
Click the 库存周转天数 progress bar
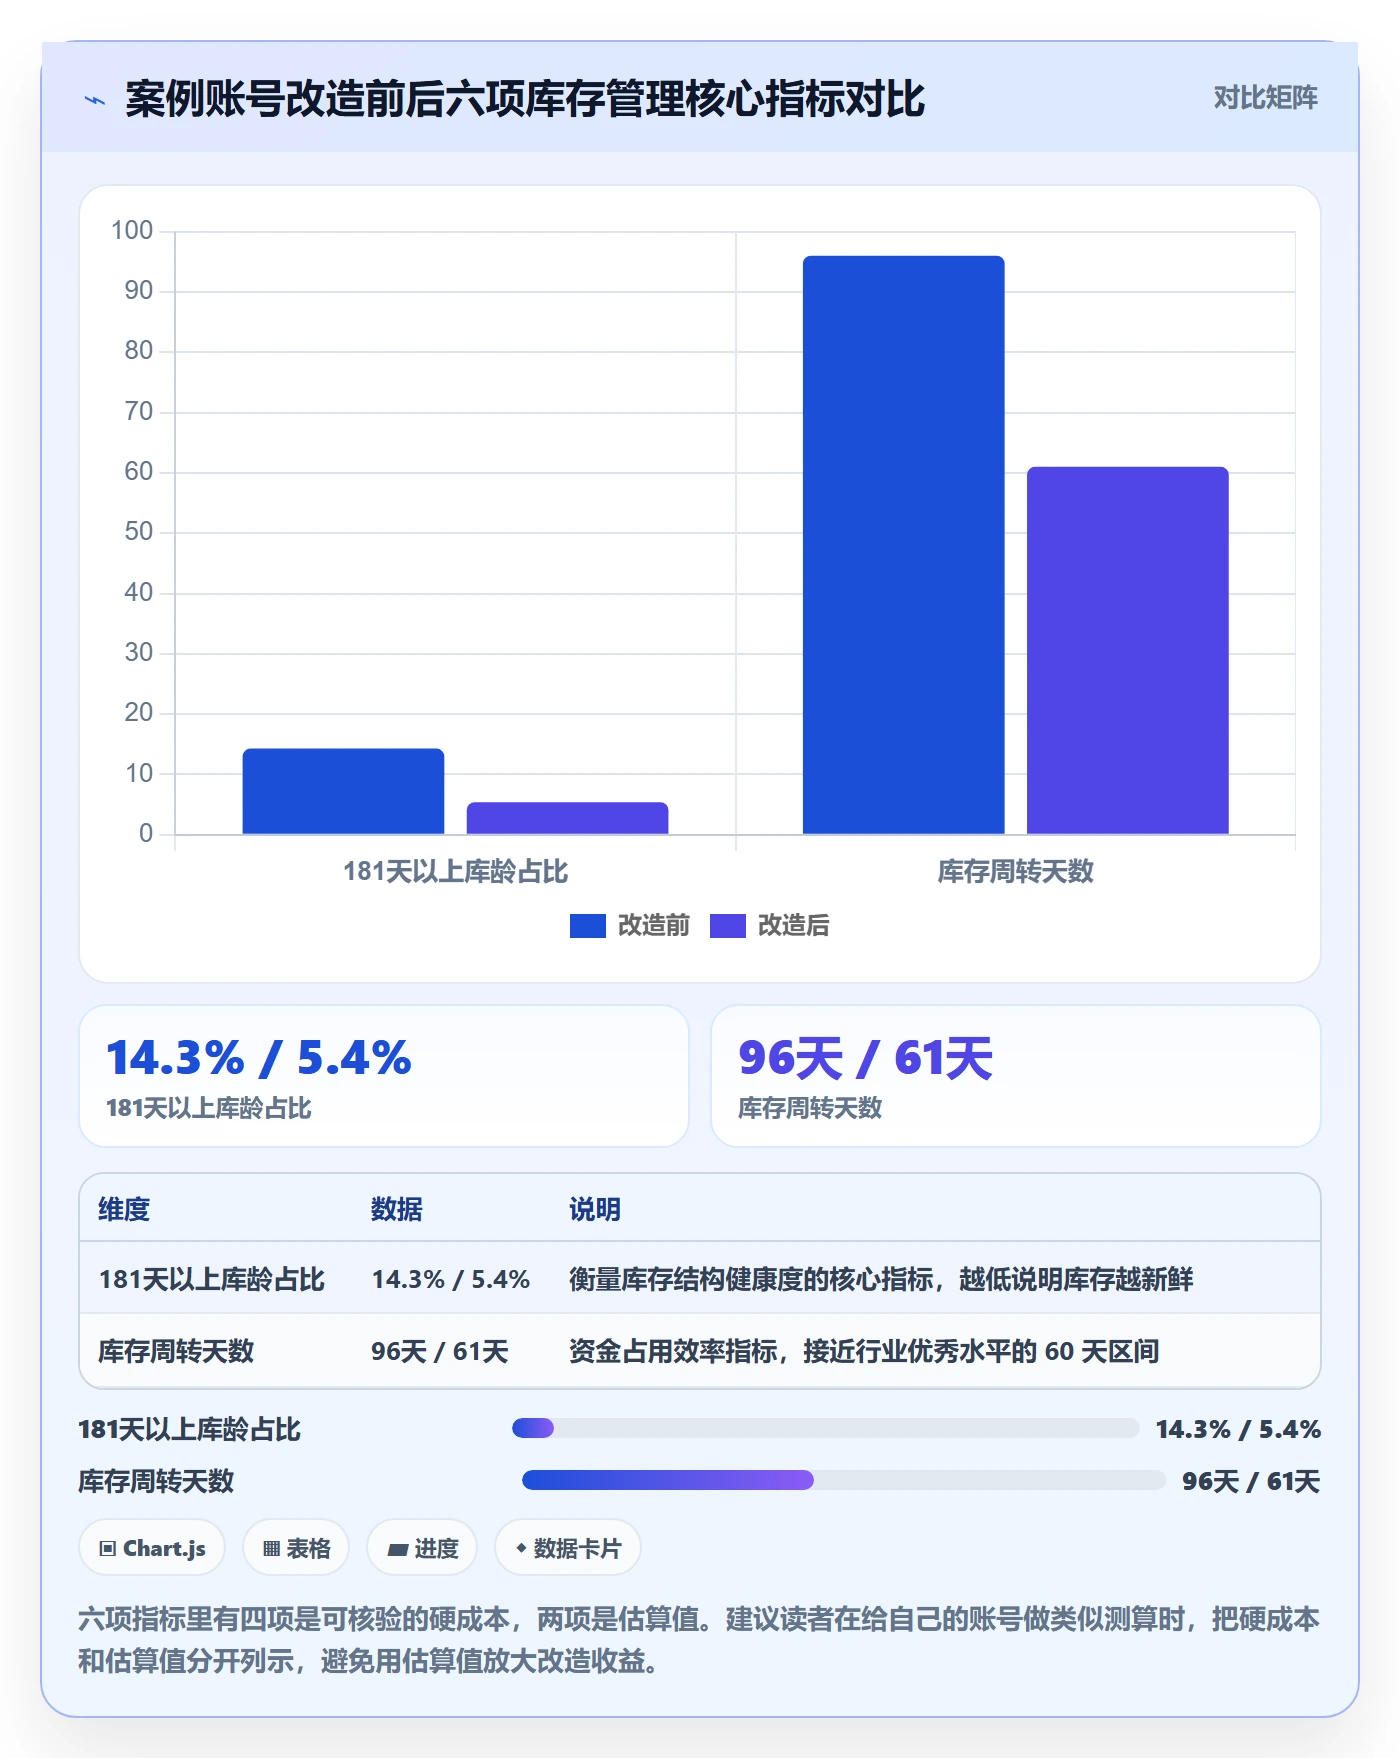tap(844, 1480)
